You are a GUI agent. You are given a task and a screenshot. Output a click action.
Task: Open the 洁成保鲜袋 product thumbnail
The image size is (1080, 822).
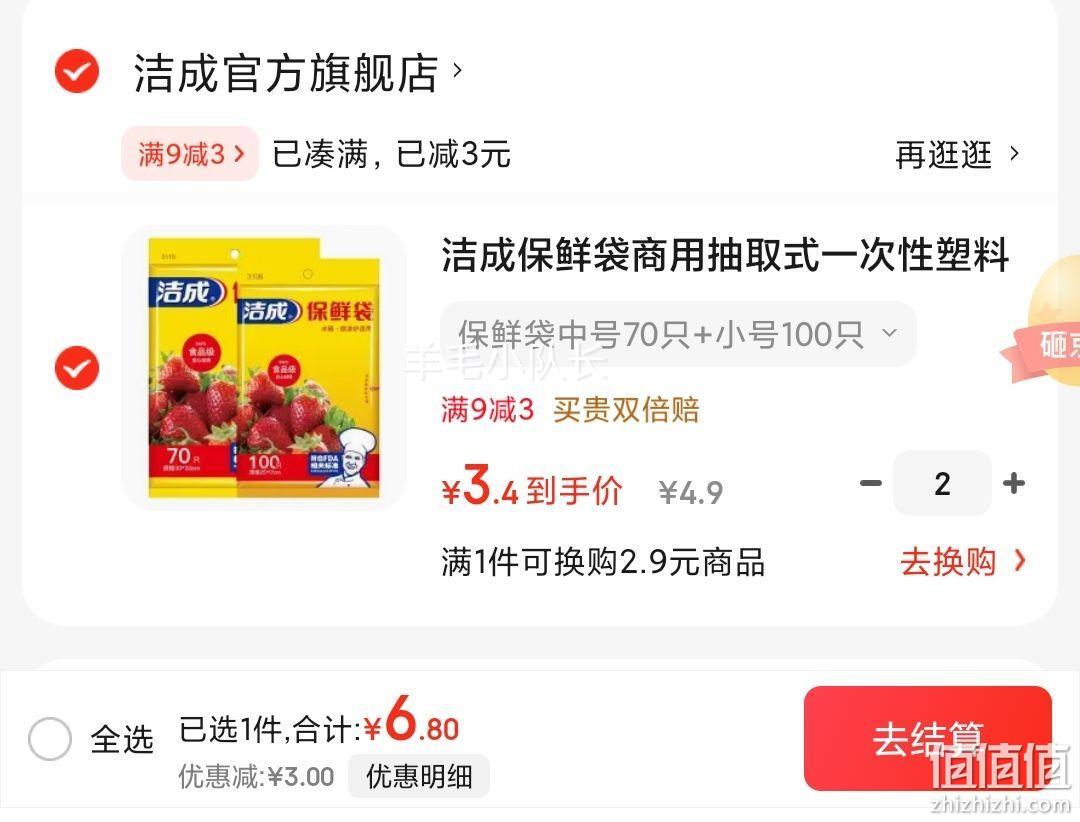pos(264,368)
